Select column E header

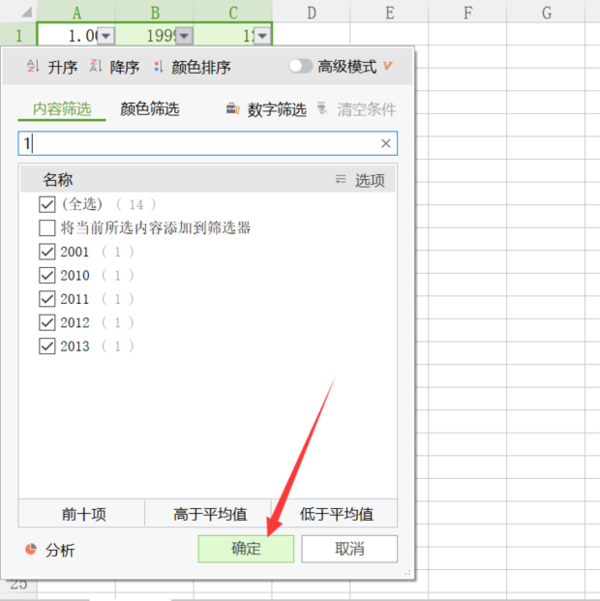click(x=390, y=11)
